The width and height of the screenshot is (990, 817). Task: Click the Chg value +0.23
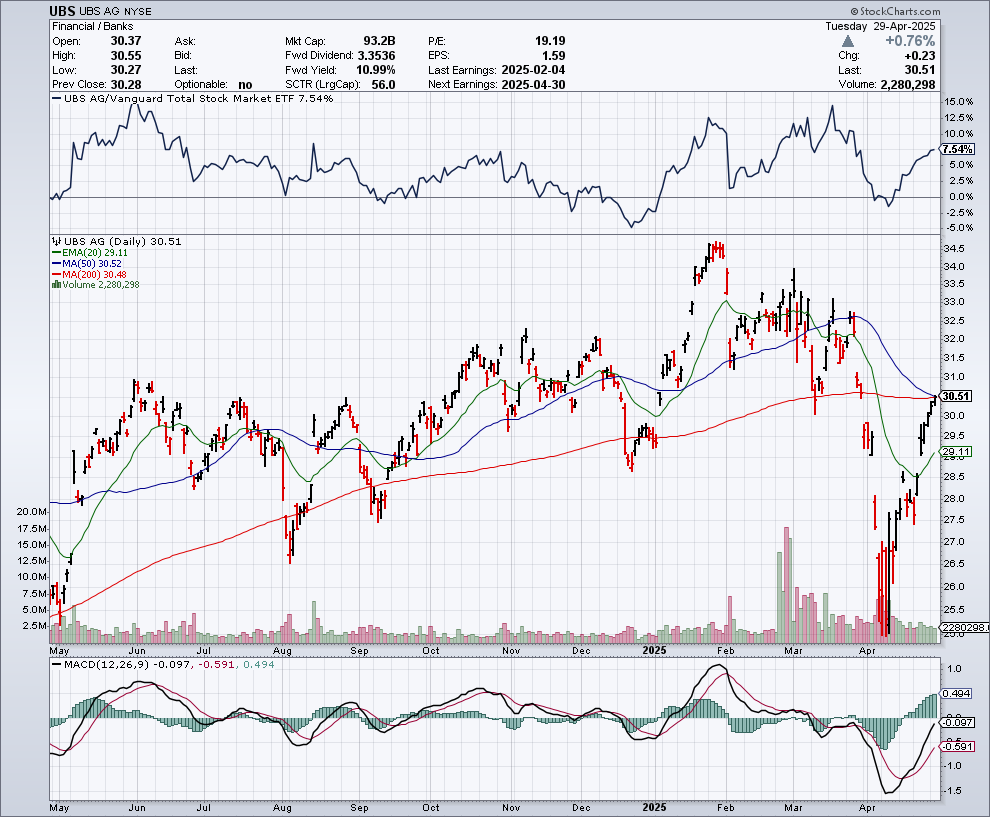920,56
